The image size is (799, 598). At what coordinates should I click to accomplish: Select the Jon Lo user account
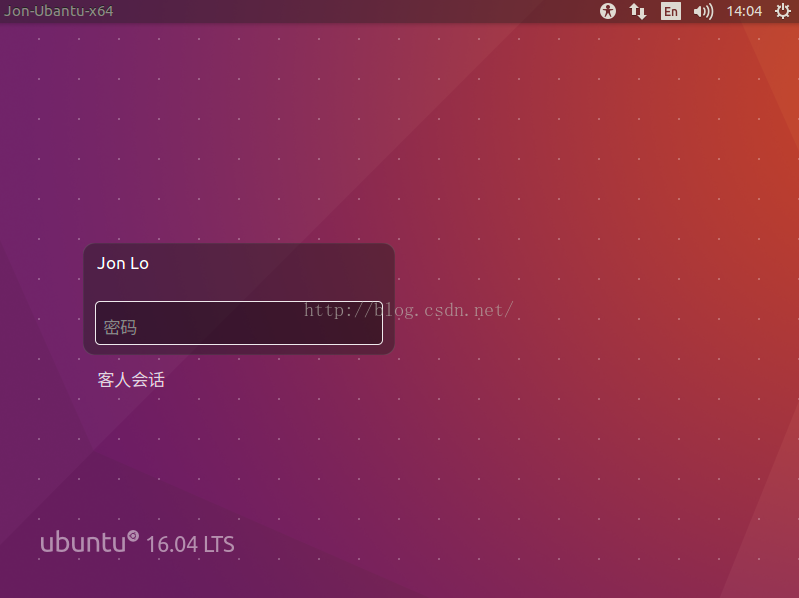click(x=123, y=263)
